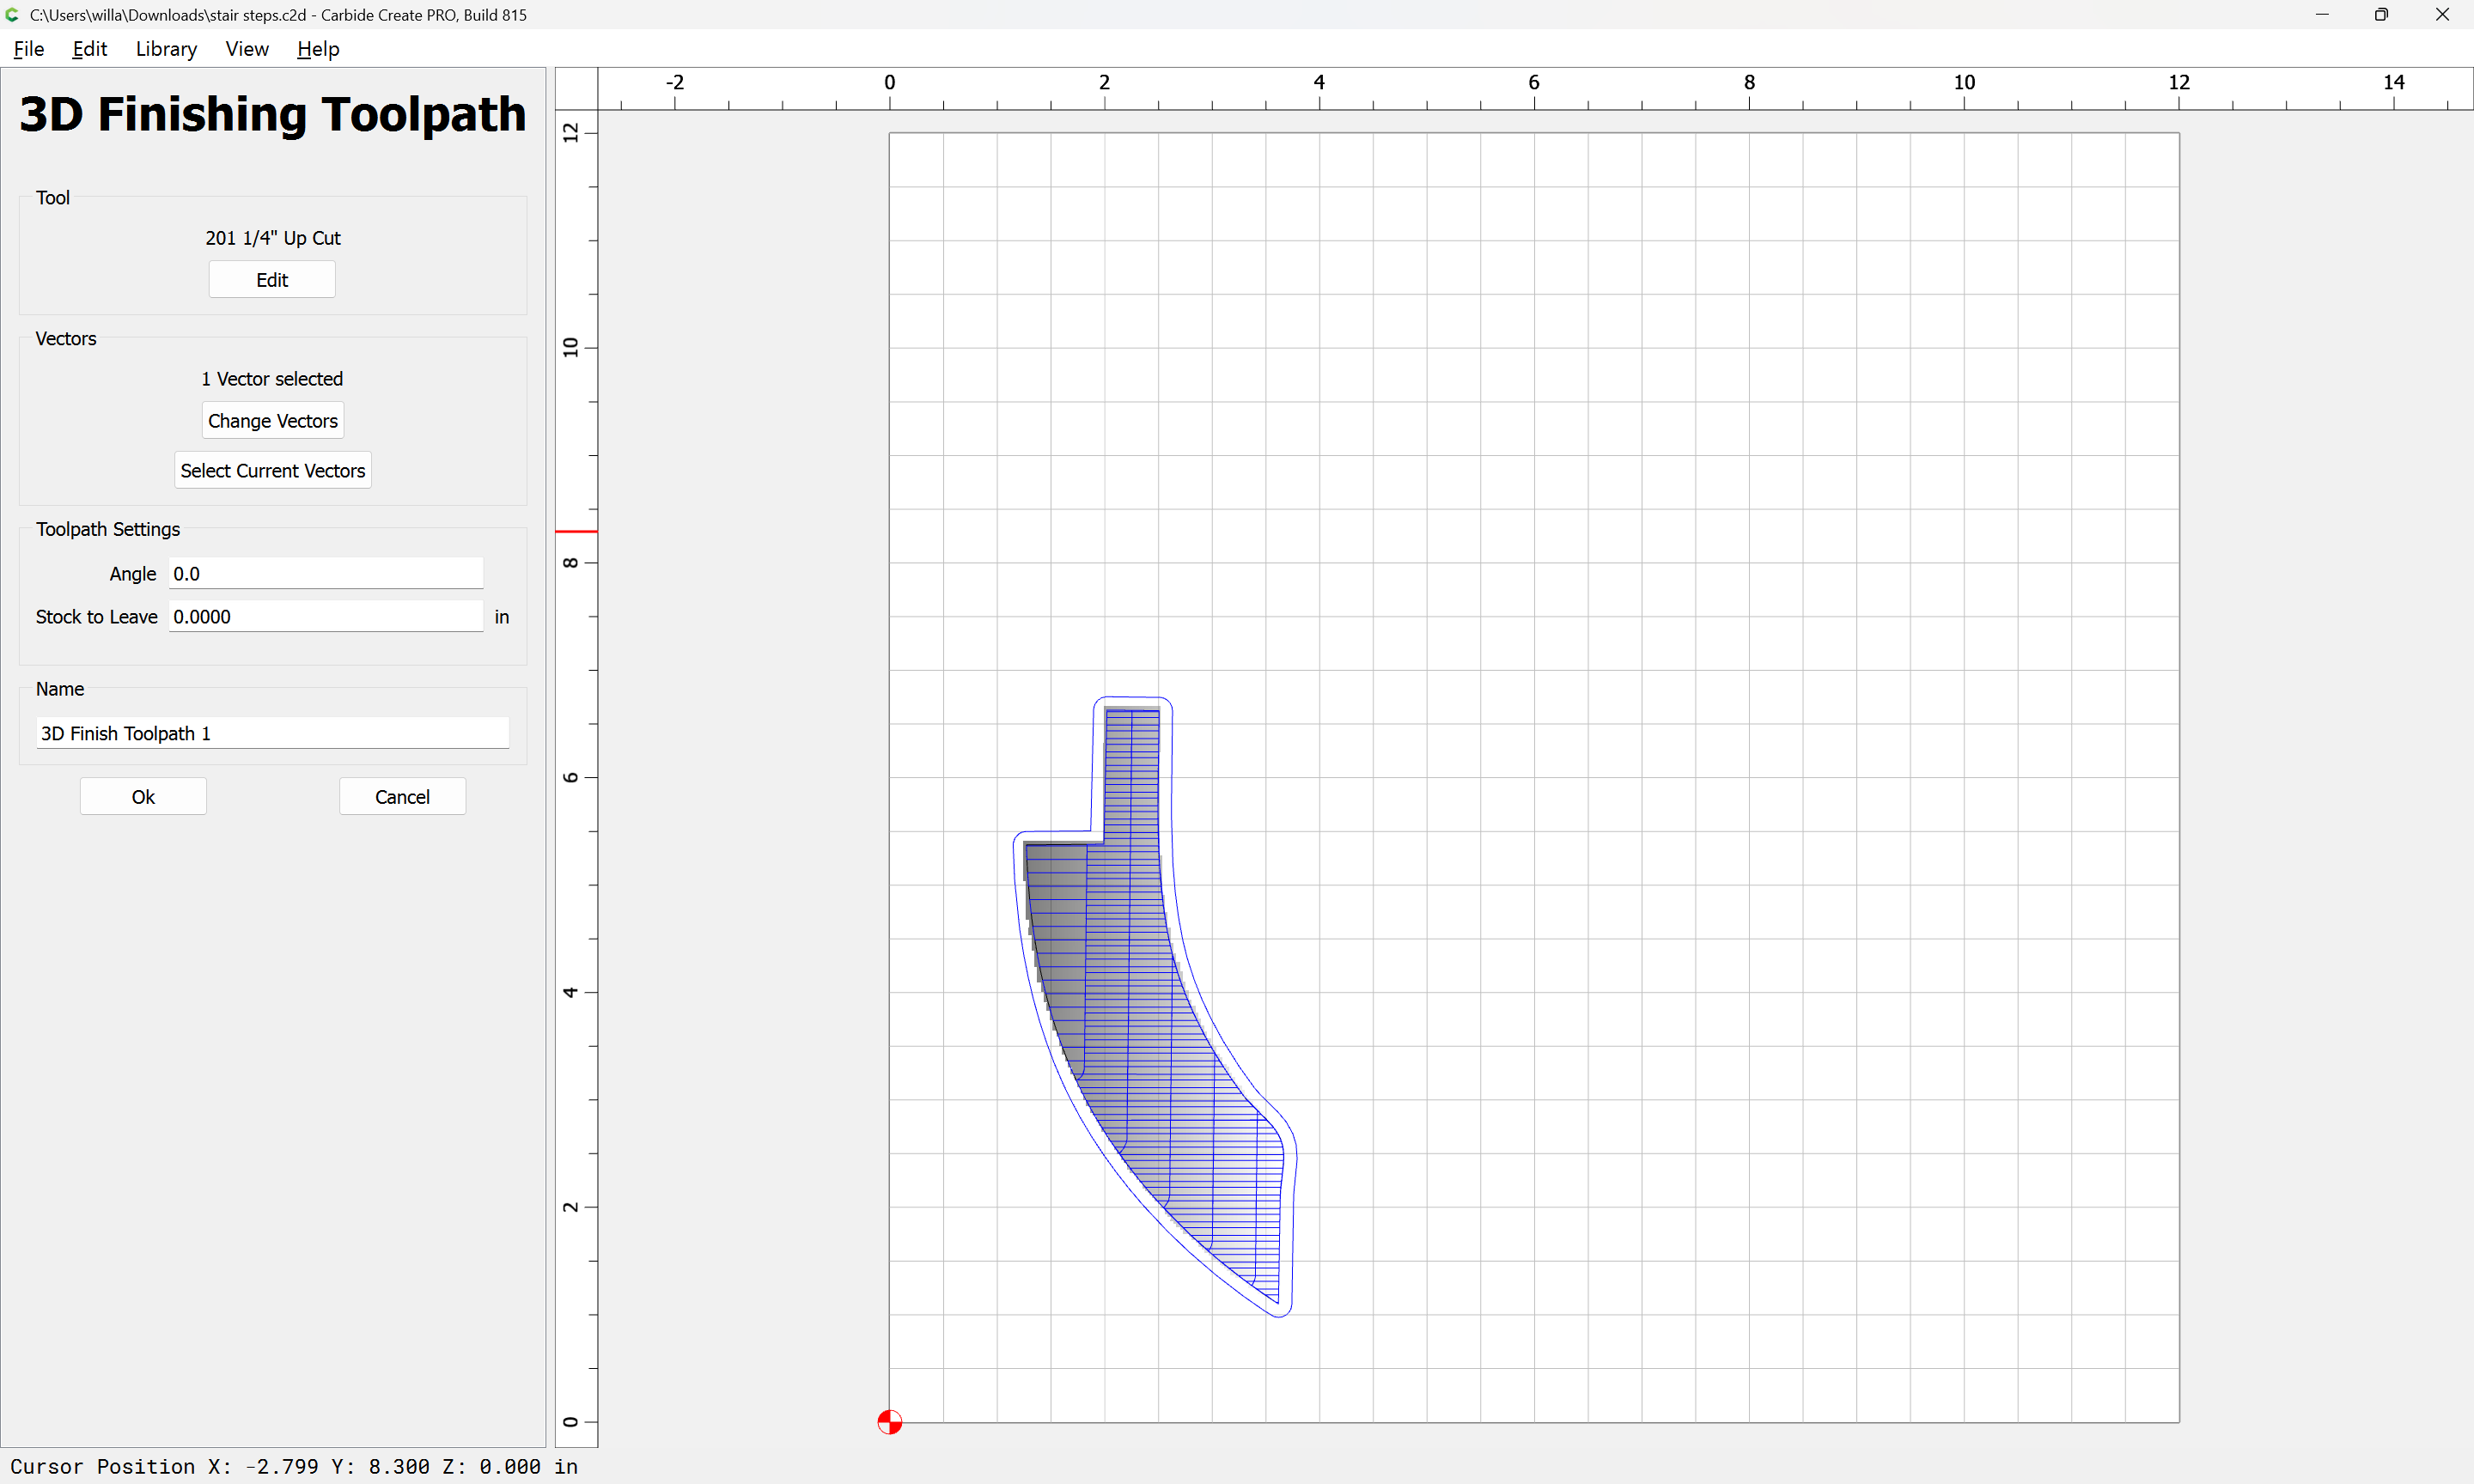The width and height of the screenshot is (2474, 1484).
Task: Click the '201 1/4" Up Cut' tool name
Action: (273, 238)
